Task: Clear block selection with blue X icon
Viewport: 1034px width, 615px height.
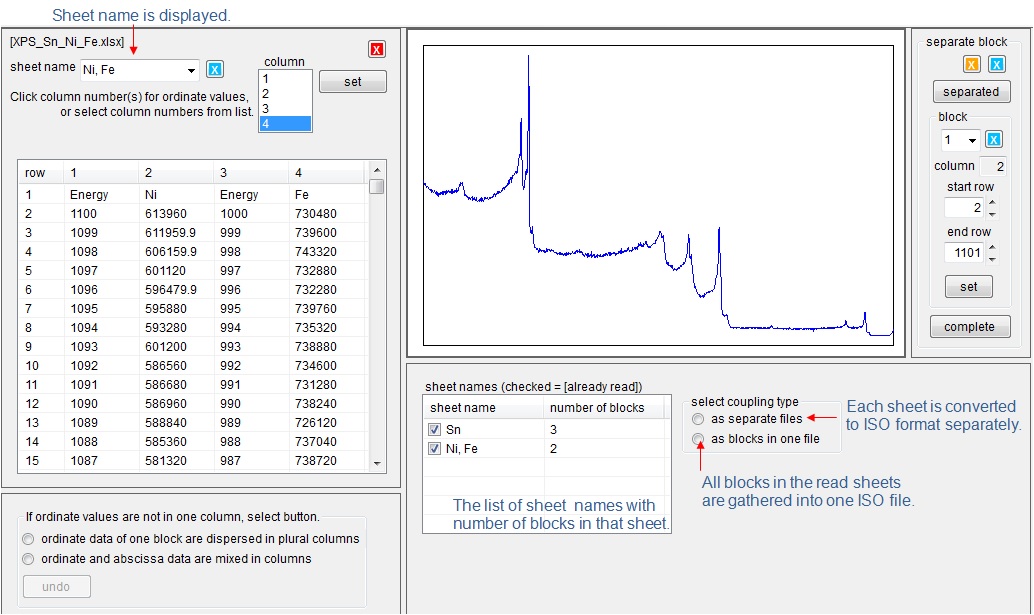Action: point(996,137)
